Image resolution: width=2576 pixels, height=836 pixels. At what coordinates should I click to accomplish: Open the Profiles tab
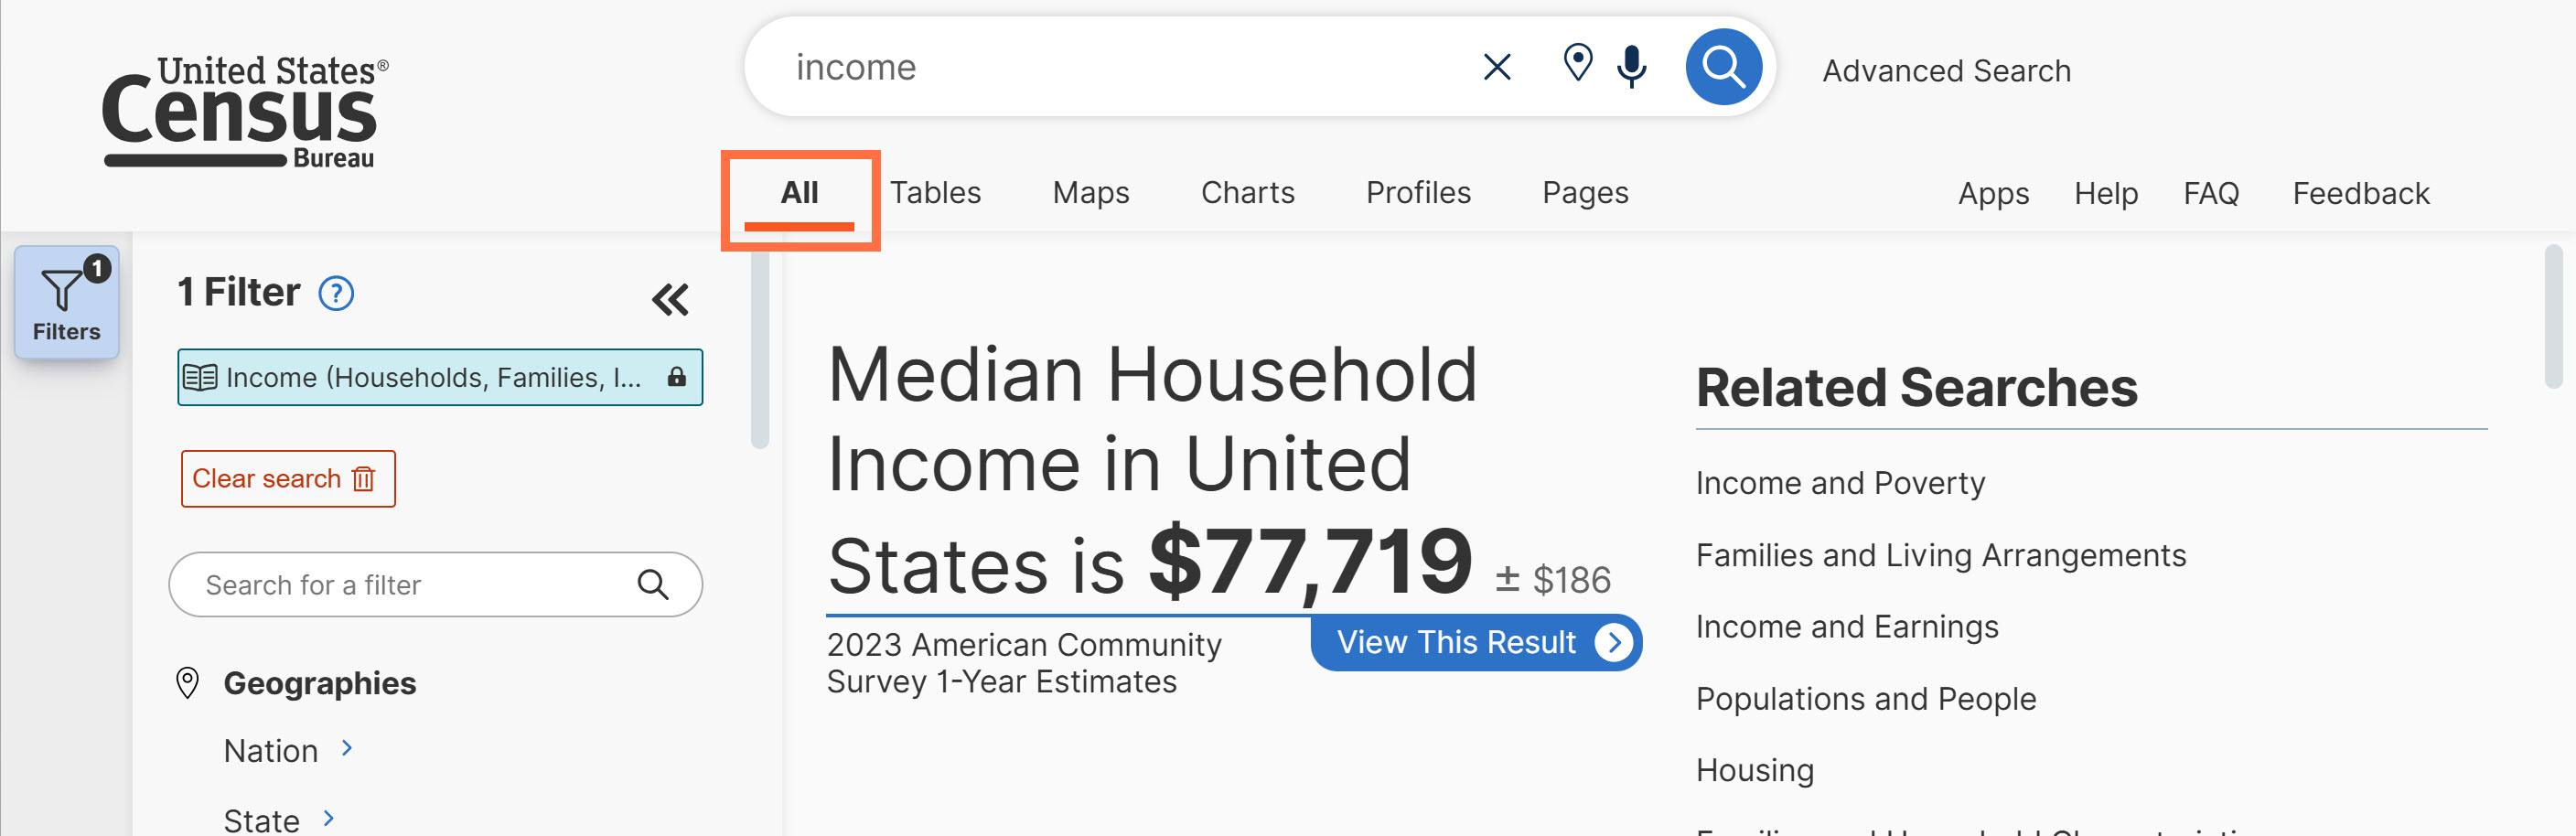1418,192
